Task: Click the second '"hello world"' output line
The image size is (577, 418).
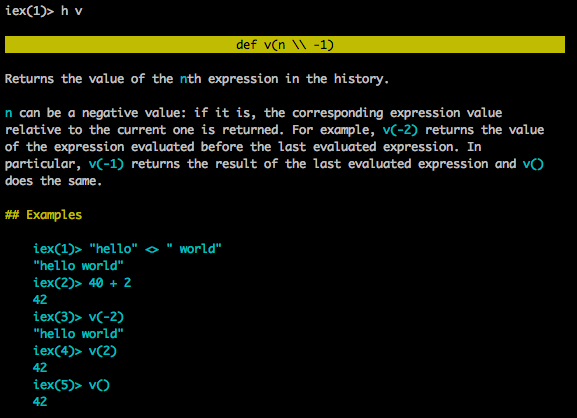Action: (x=78, y=334)
